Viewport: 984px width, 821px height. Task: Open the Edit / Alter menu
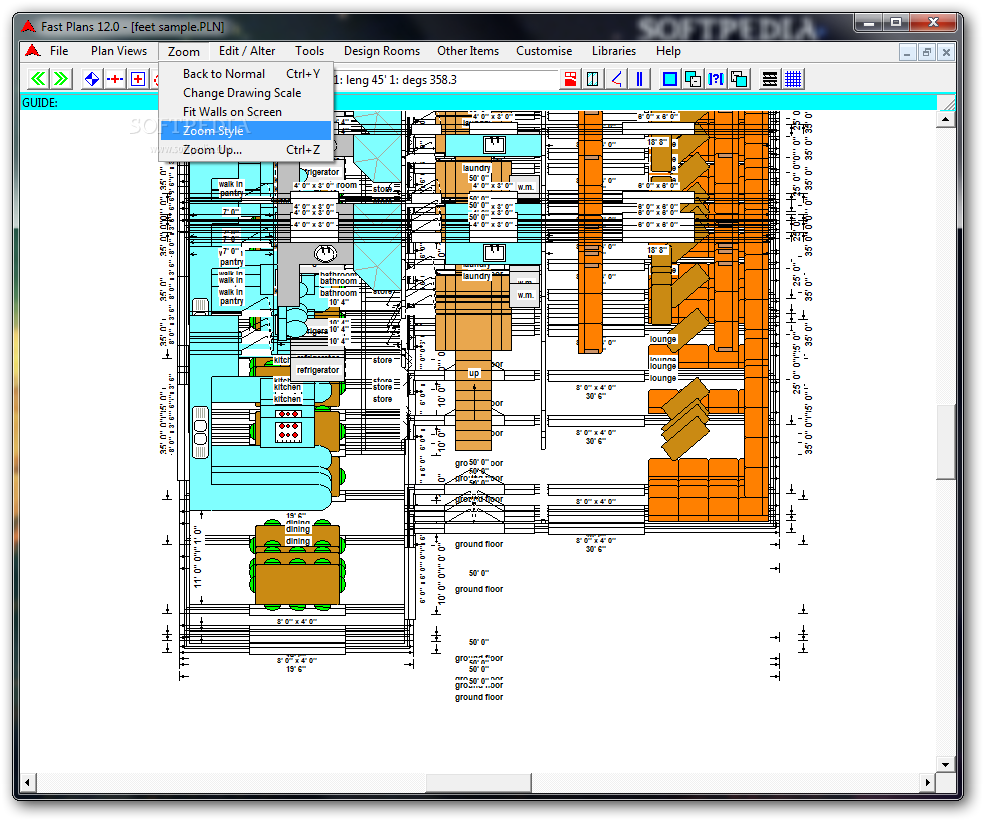click(247, 51)
